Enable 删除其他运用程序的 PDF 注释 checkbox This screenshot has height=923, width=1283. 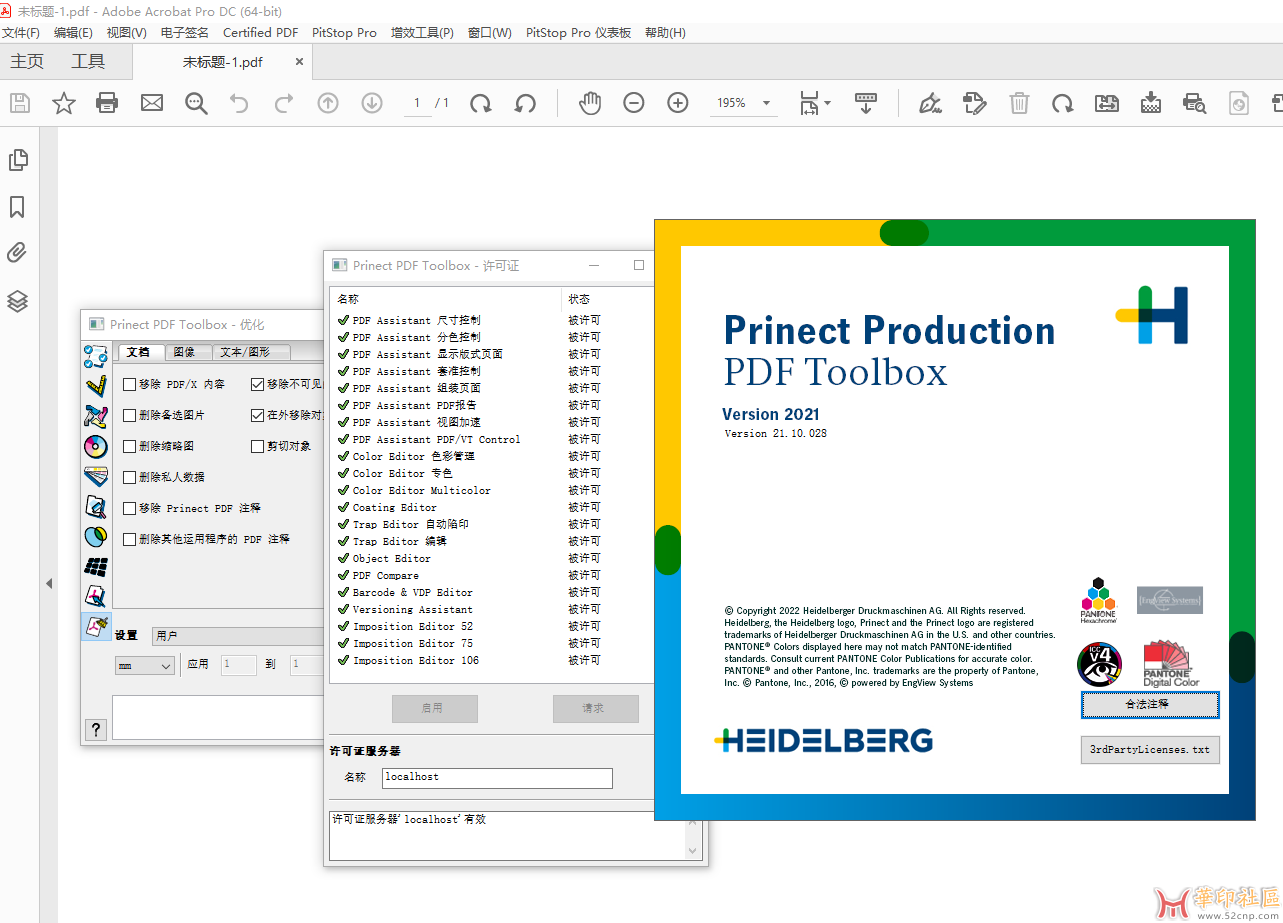click(x=129, y=539)
